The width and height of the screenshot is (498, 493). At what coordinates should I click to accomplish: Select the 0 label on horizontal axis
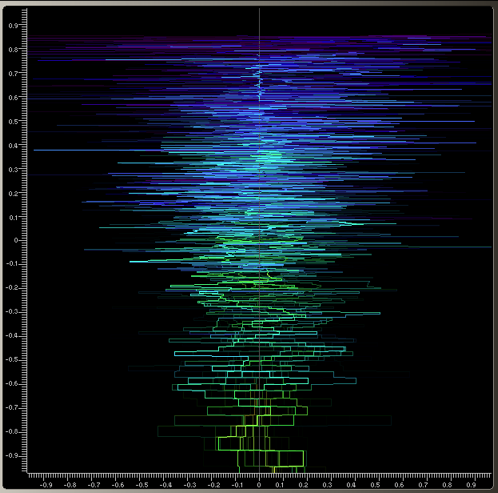click(x=259, y=485)
